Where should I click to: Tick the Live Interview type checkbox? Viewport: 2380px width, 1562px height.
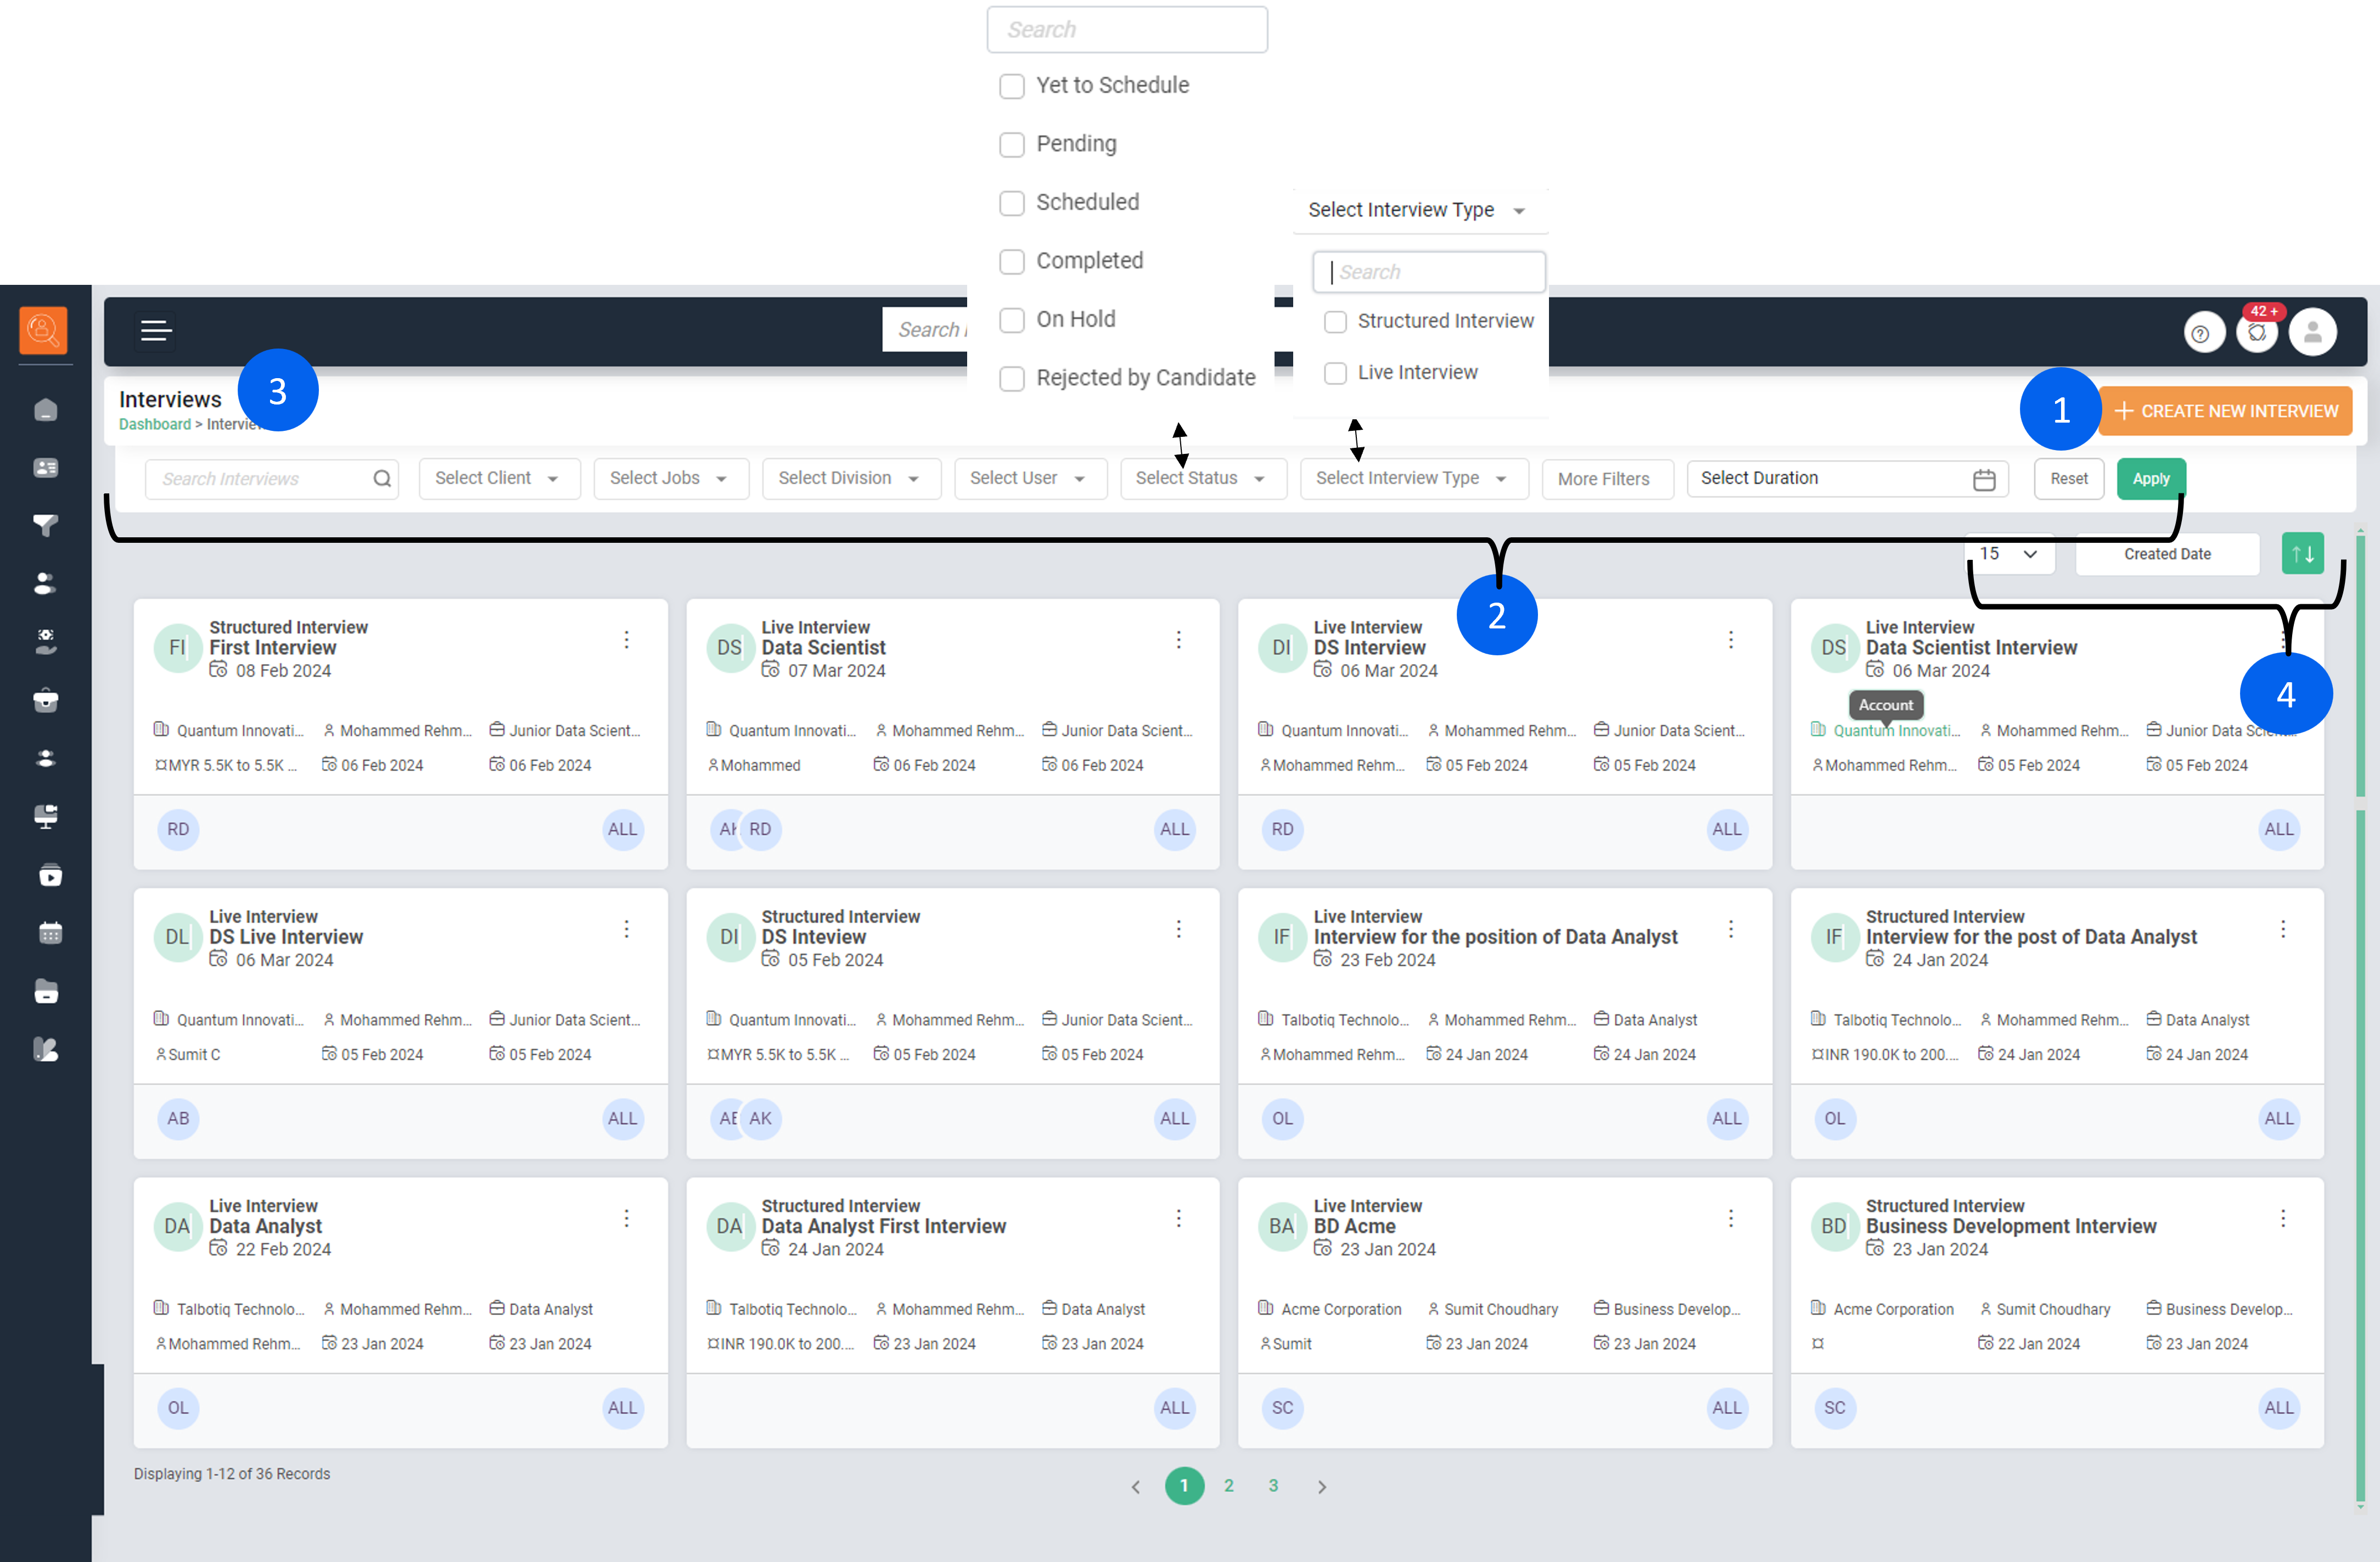coord(1335,373)
